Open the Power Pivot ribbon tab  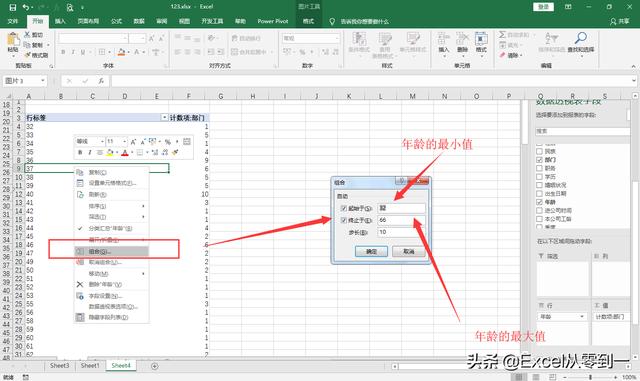click(273, 21)
